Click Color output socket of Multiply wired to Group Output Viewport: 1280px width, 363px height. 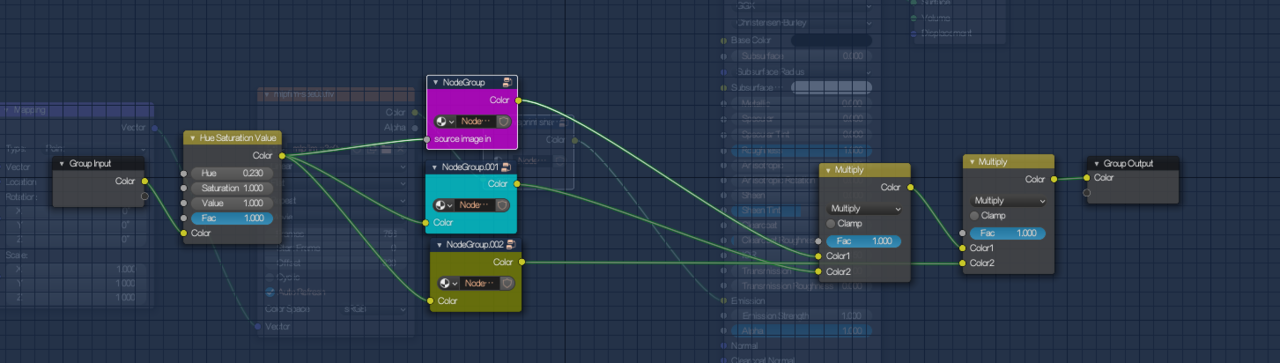[x=1054, y=180]
